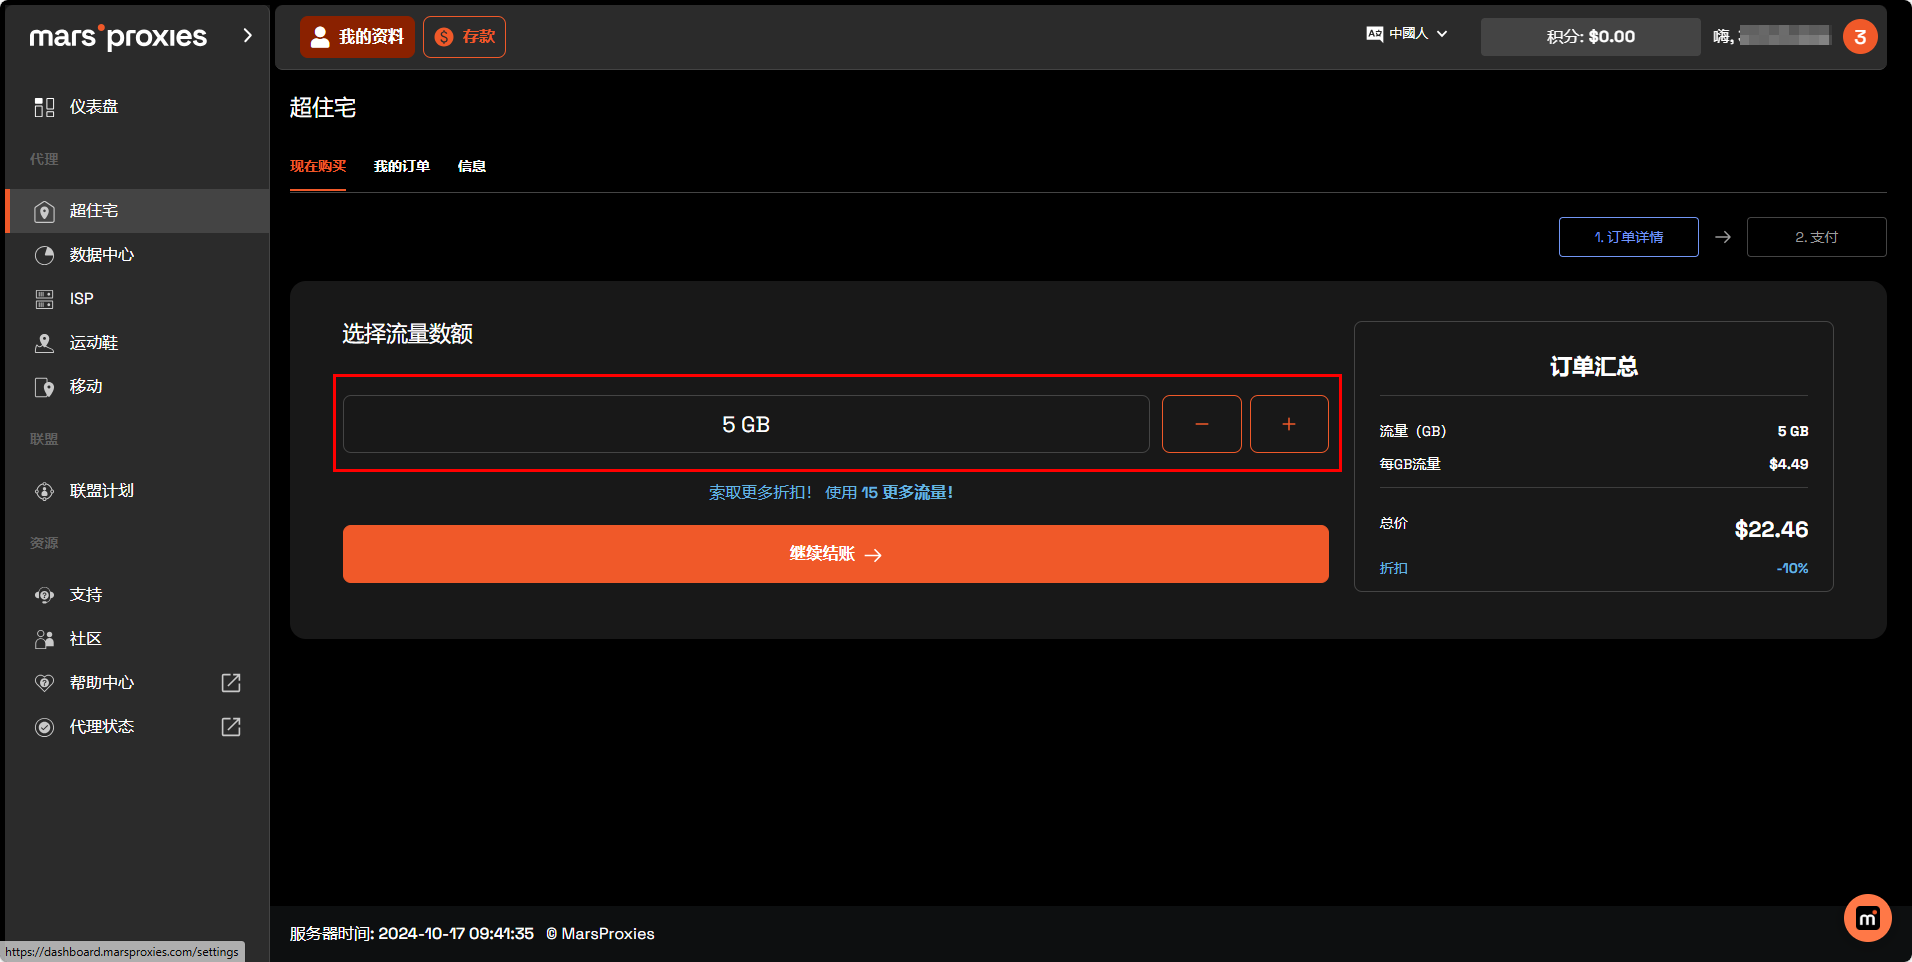
Task: Select the ISP server icon in sidebar
Action: [x=44, y=299]
